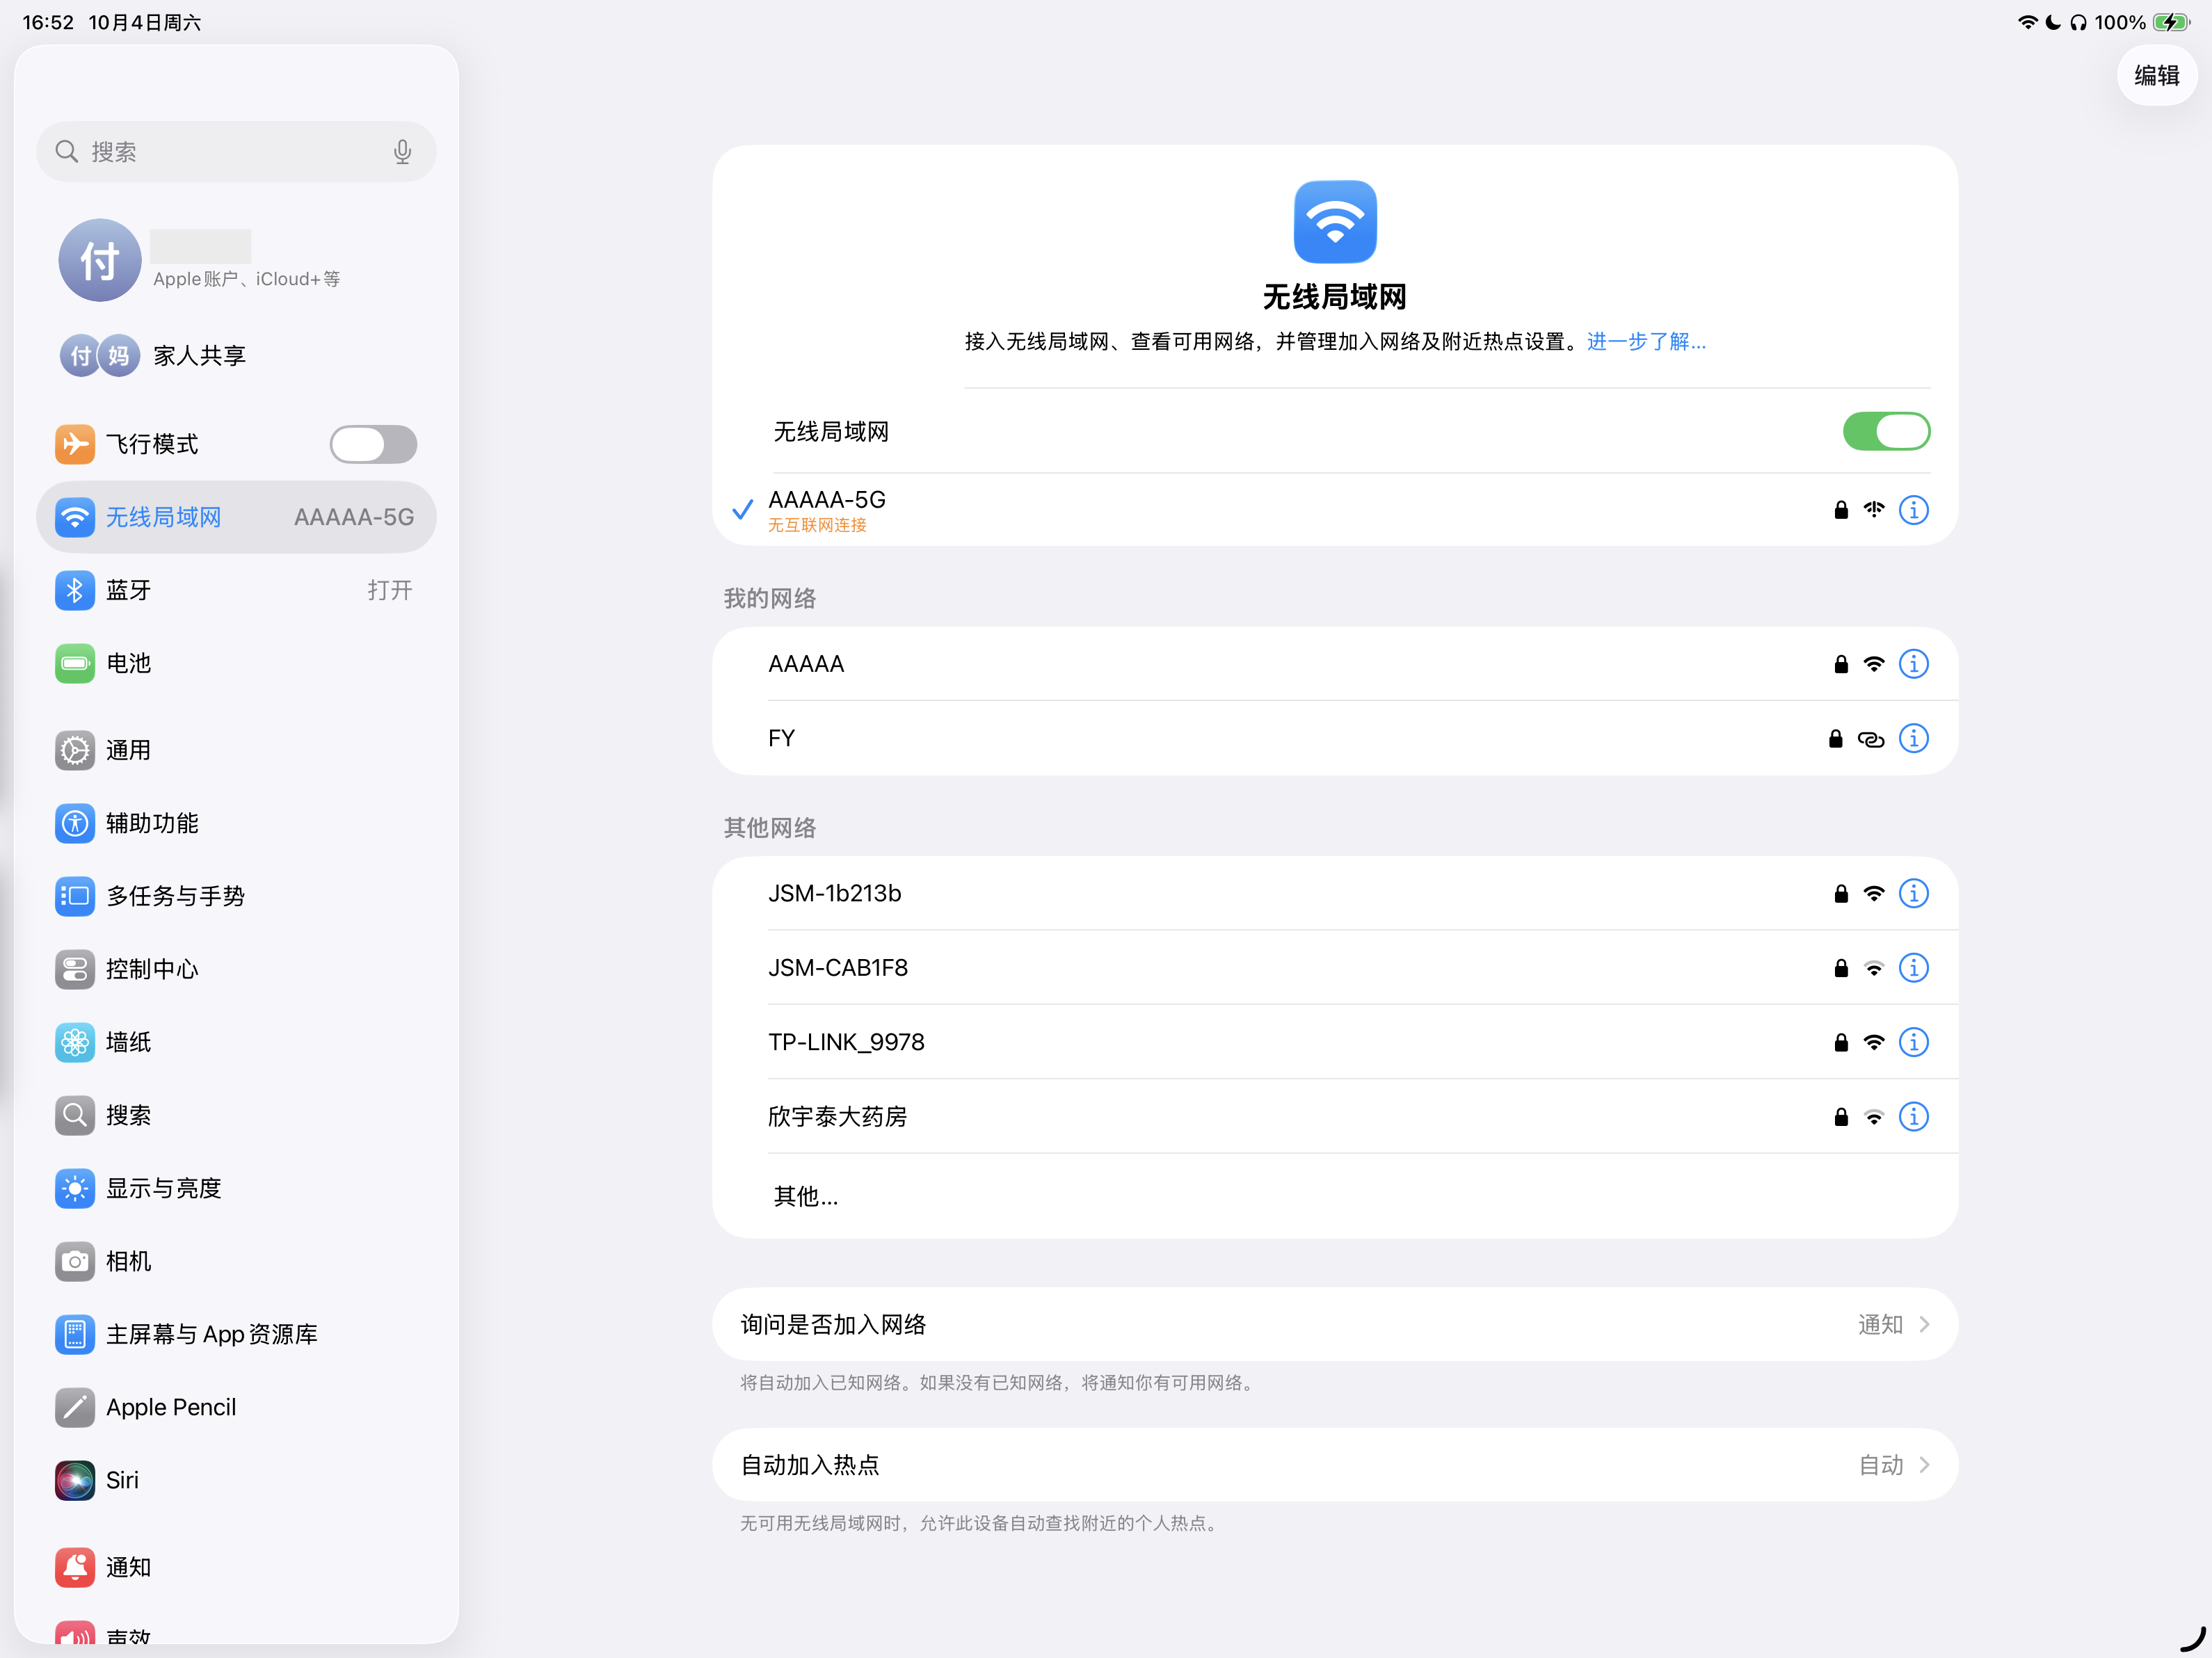The width and height of the screenshot is (2212, 1658).
Task: Tap the info icon for AAAAA-5G network
Action: [x=1912, y=510]
